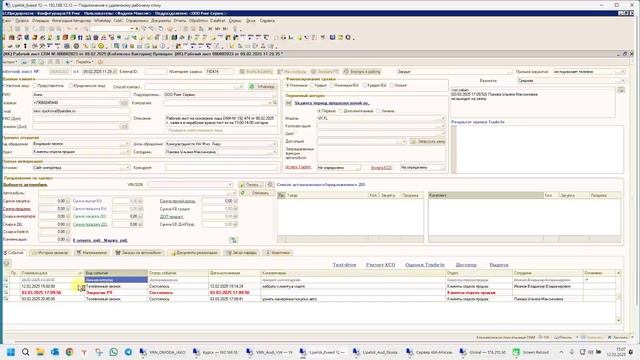Open Важность dropdown showing Средняя
The image size is (640, 360).
[622, 81]
